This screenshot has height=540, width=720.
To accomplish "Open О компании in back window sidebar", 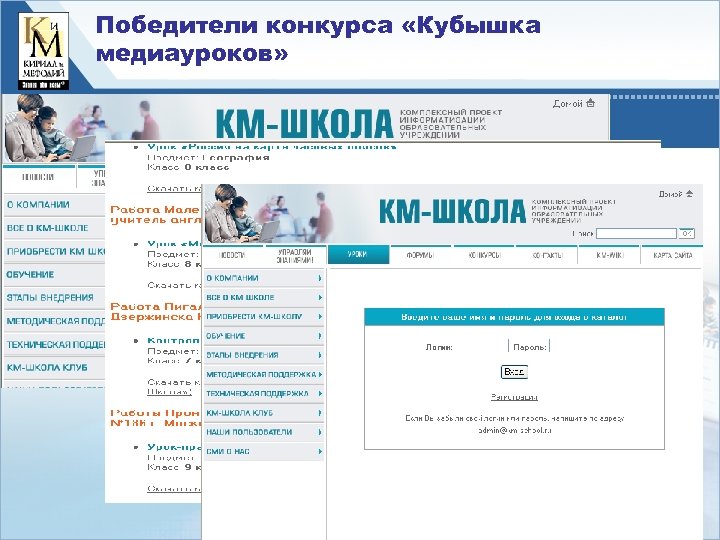I will pos(55,204).
